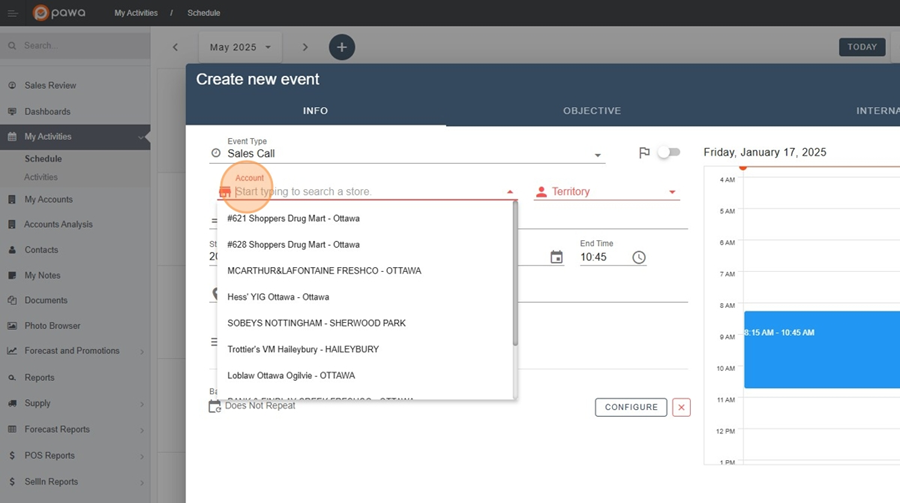Click the repeat calendar icon near Does Not Repeat
This screenshot has width=900, height=503.
coord(214,407)
